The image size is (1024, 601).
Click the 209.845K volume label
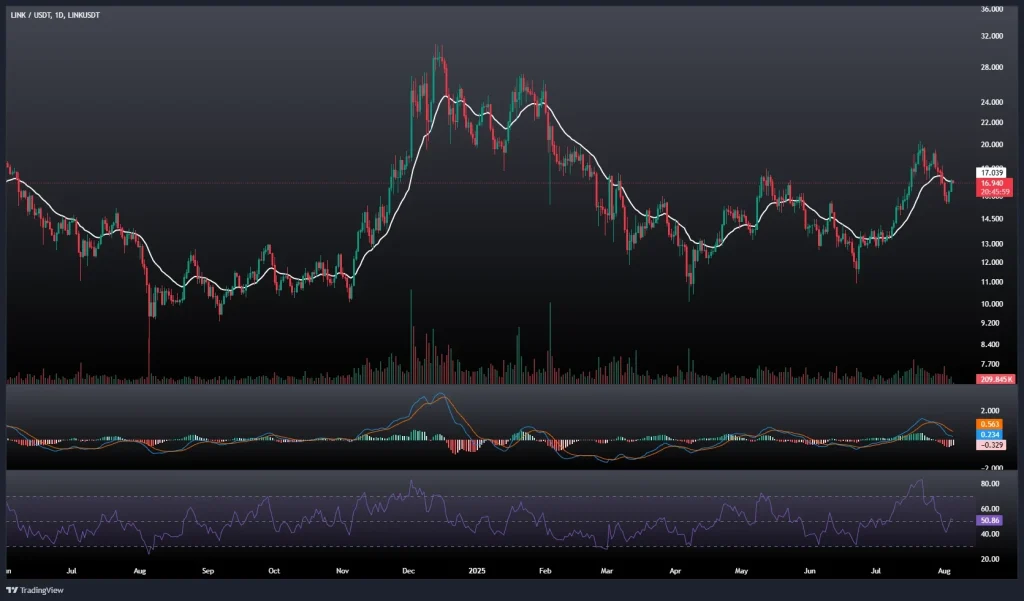997,379
